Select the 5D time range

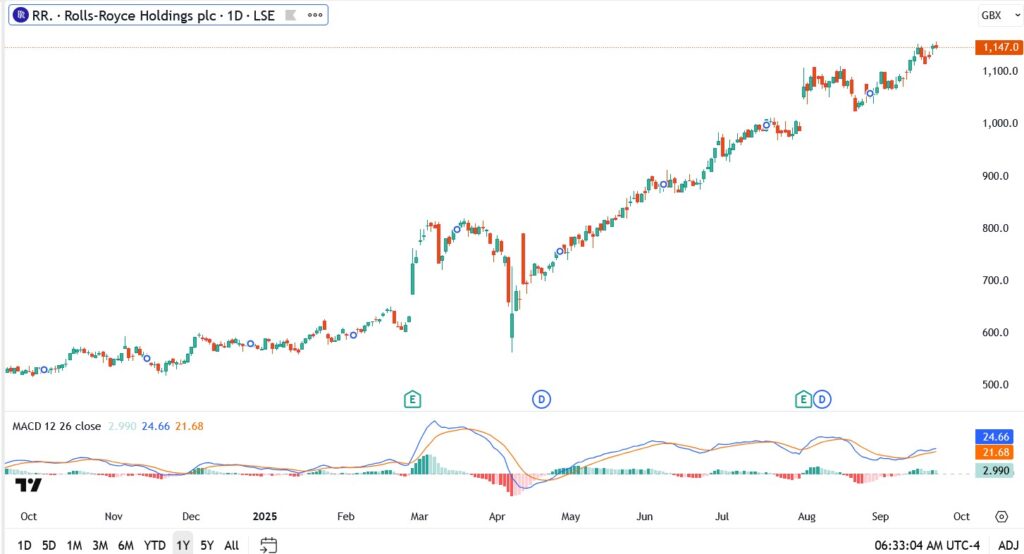coord(49,545)
